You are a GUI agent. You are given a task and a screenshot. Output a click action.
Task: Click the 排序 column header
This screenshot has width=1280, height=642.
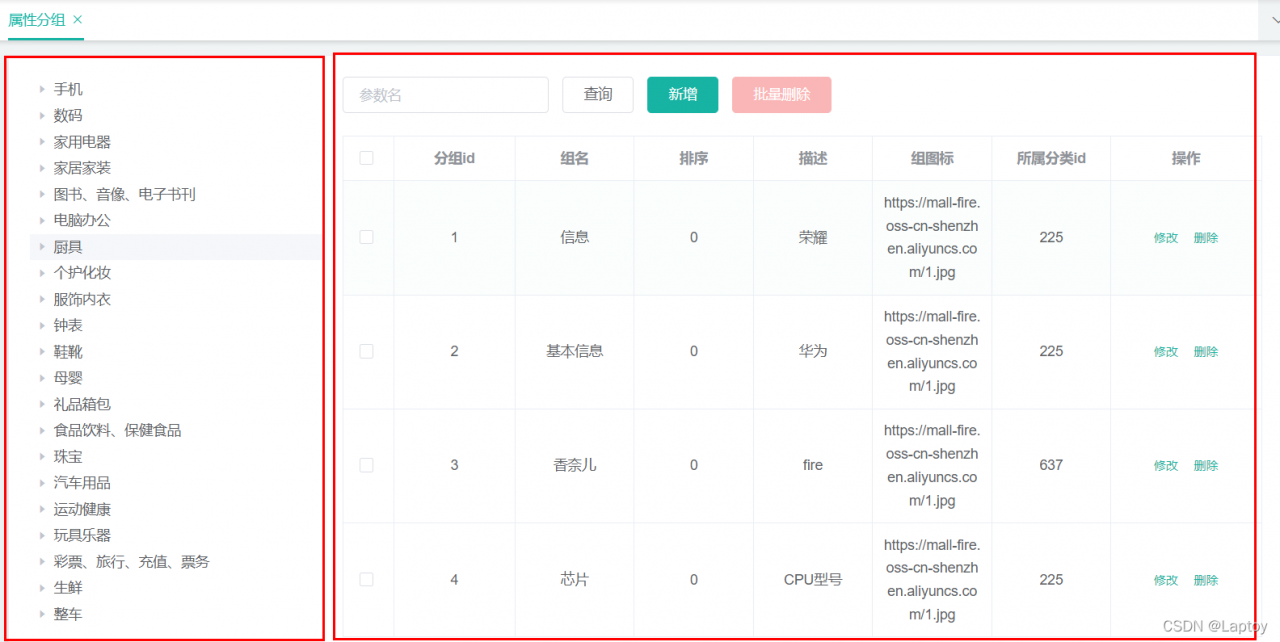click(x=694, y=158)
